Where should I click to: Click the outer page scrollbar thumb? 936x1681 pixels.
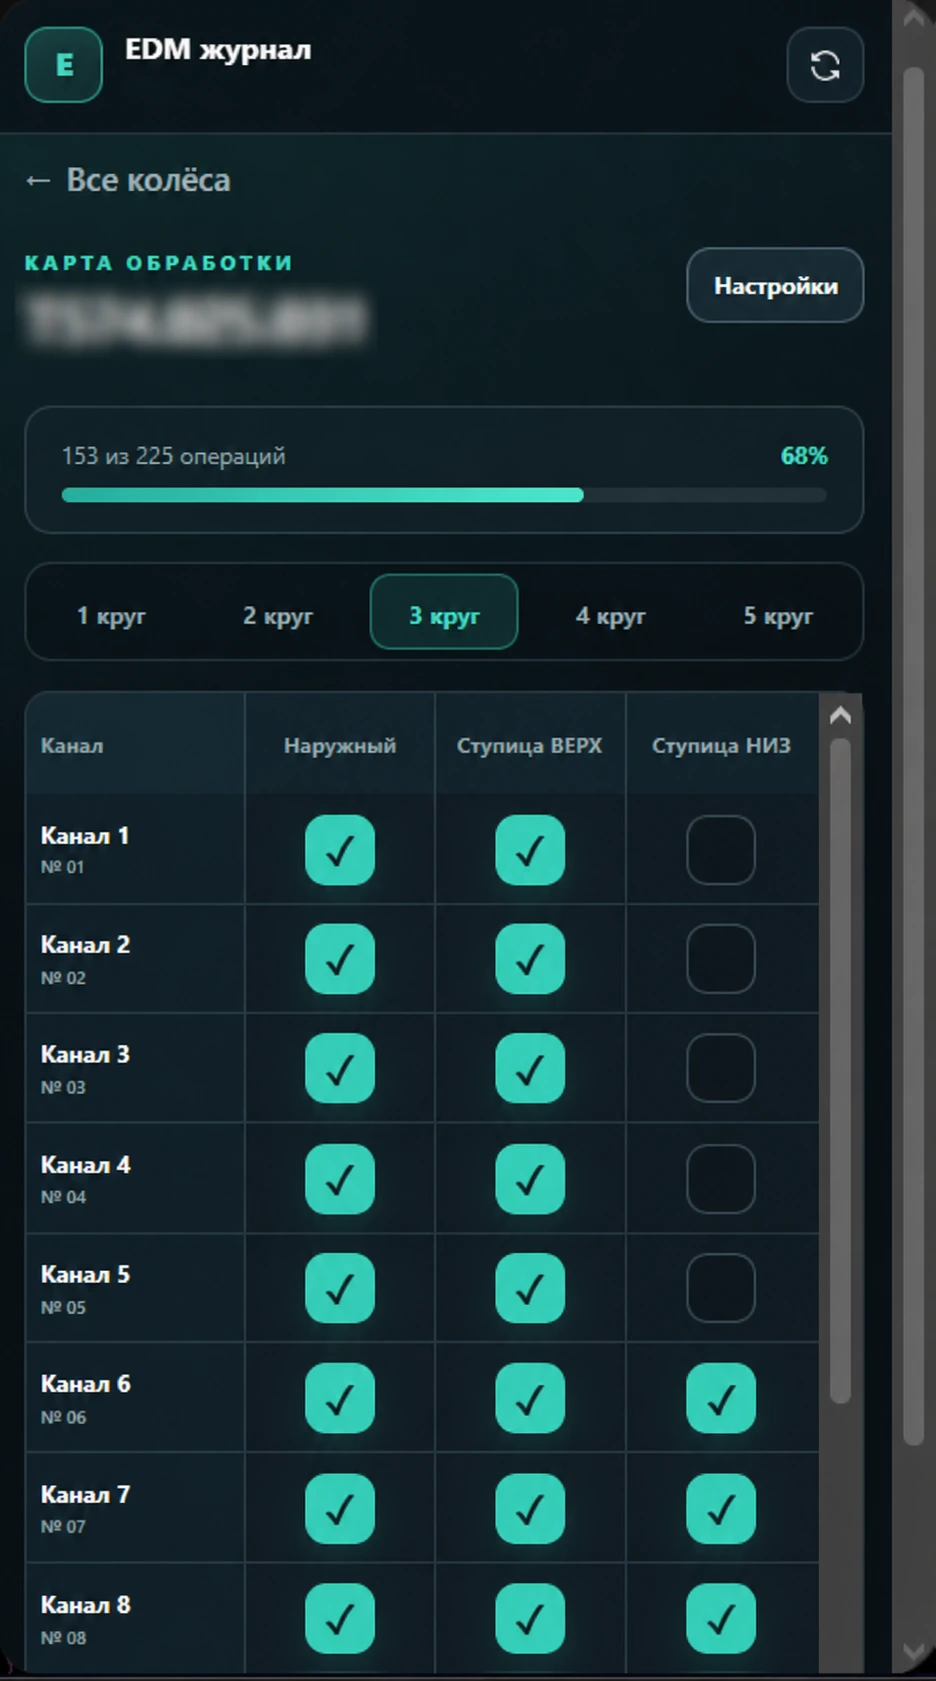914,757
